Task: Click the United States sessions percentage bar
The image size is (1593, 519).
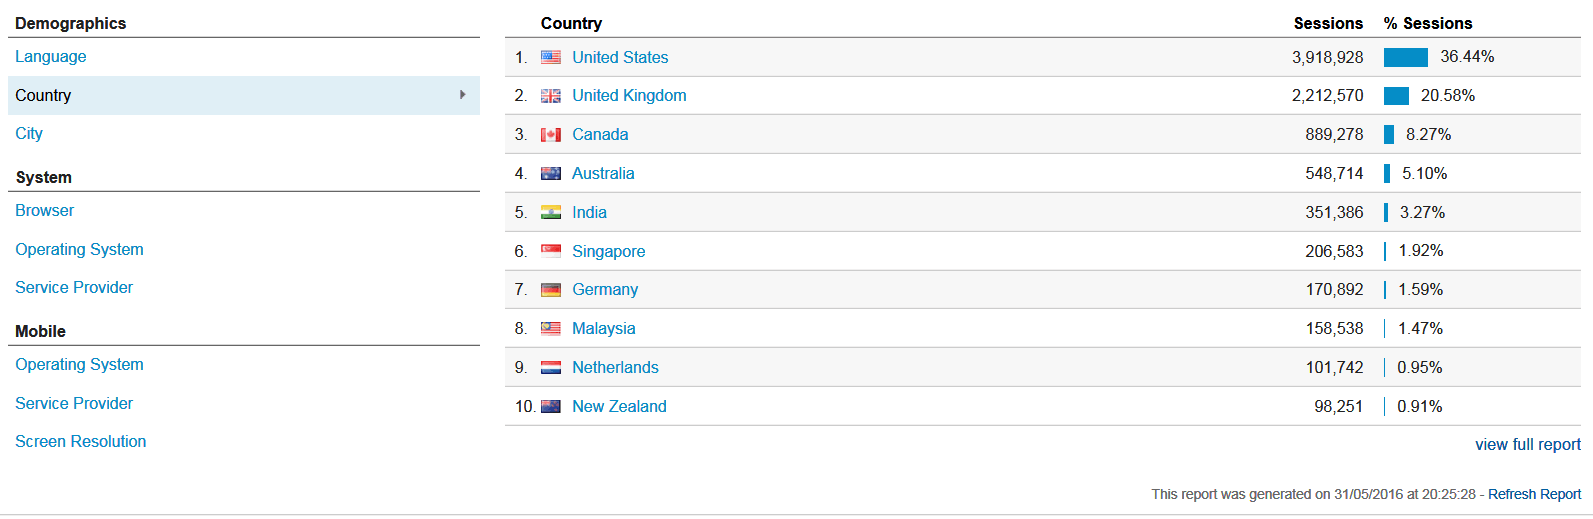Action: [x=1405, y=57]
